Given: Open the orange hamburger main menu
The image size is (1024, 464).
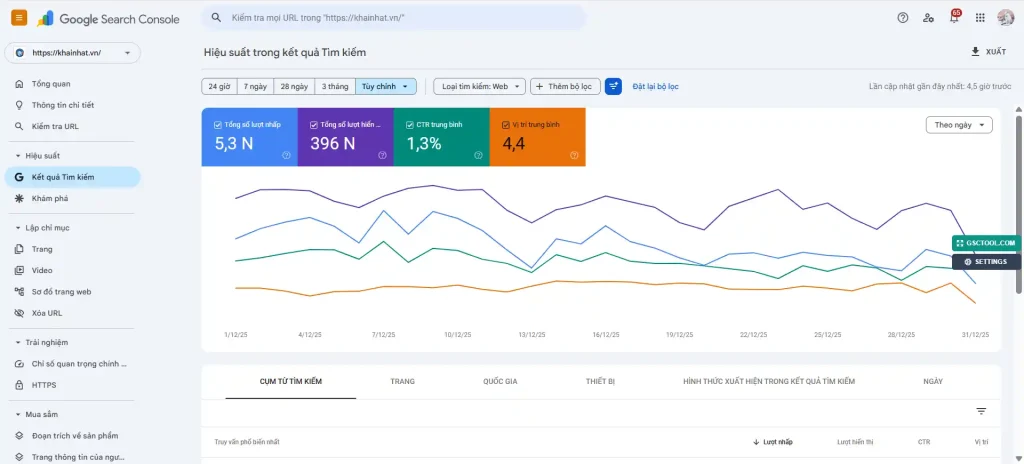Looking at the screenshot, I should (19, 18).
